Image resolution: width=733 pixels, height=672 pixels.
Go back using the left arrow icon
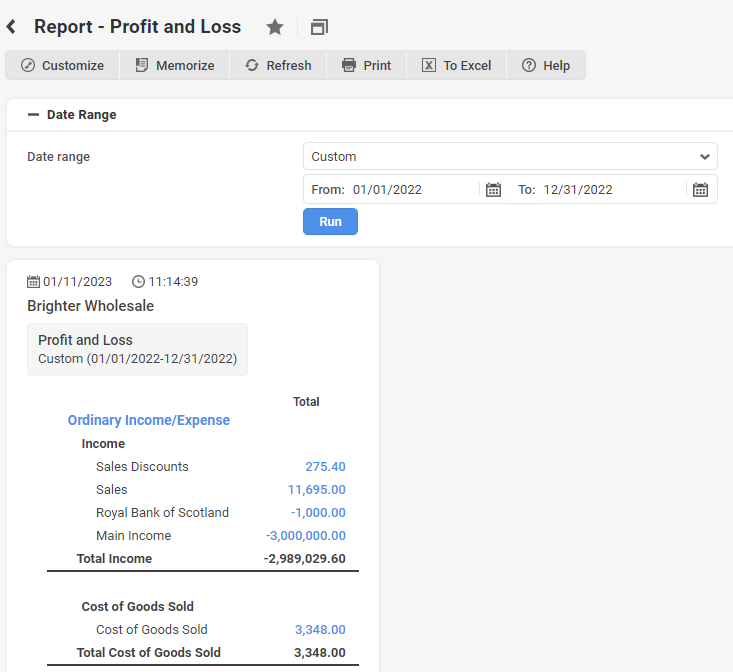click(x=11, y=27)
